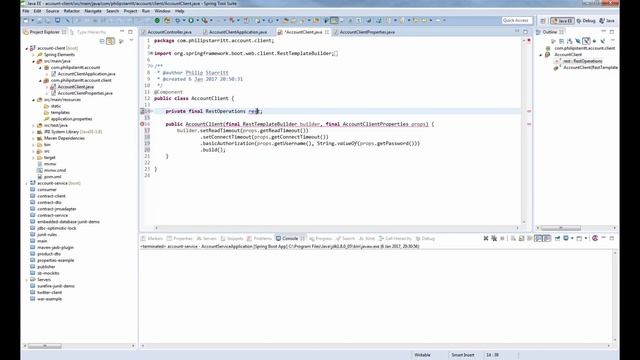The image size is (640, 360).
Task: Open the Markers view tab
Action: (x=152, y=238)
